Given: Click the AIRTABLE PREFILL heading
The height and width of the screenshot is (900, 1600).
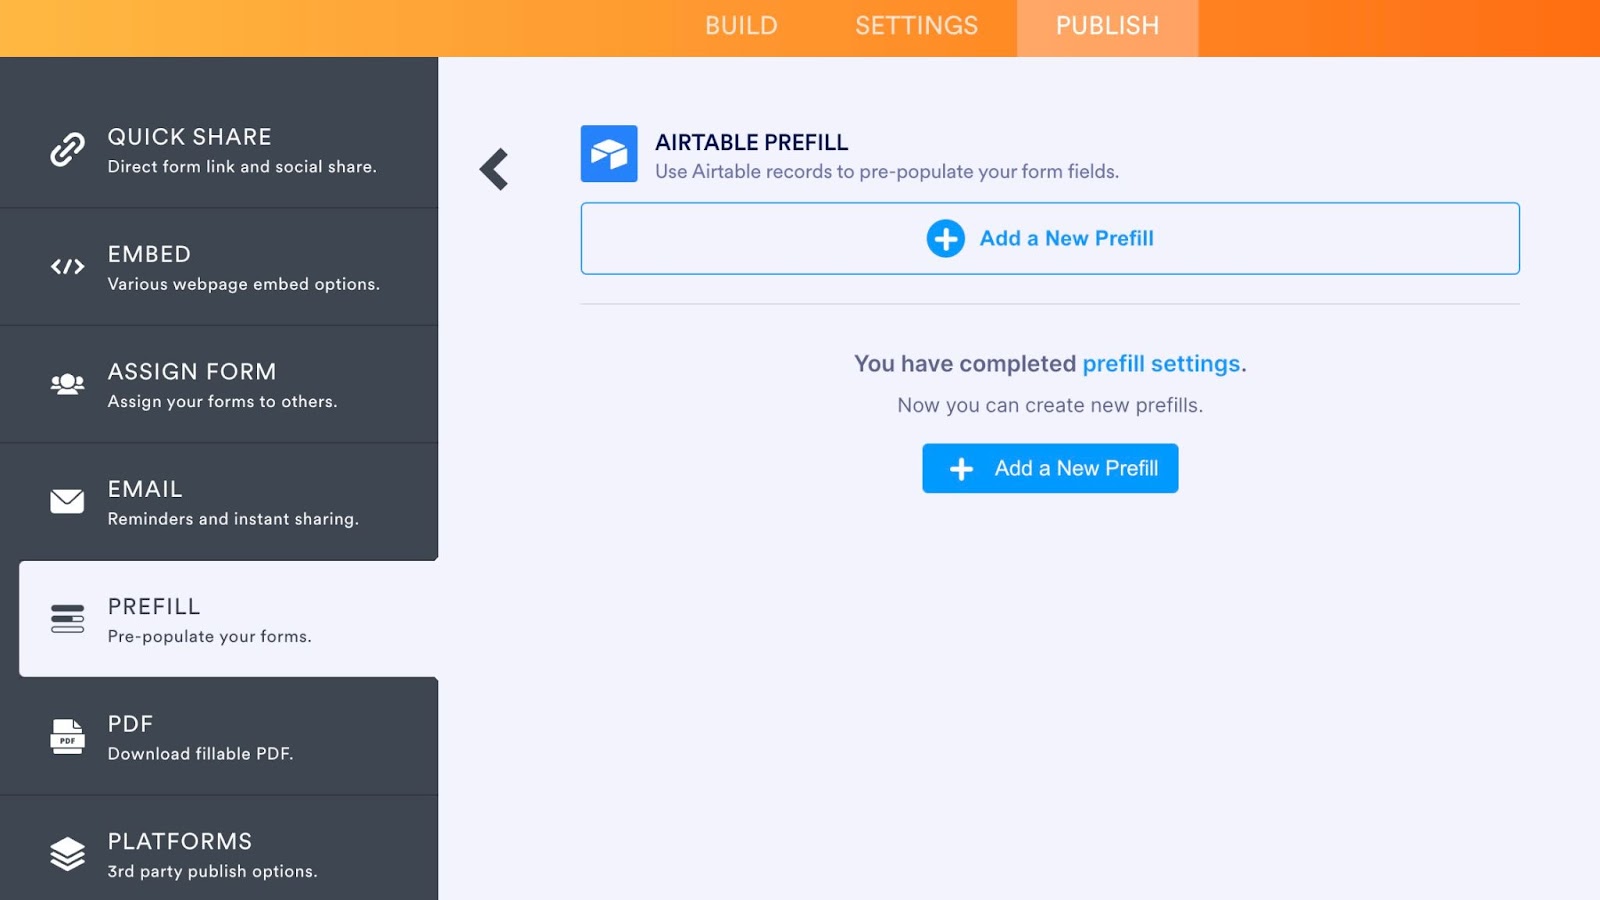Looking at the screenshot, I should pos(751,143).
